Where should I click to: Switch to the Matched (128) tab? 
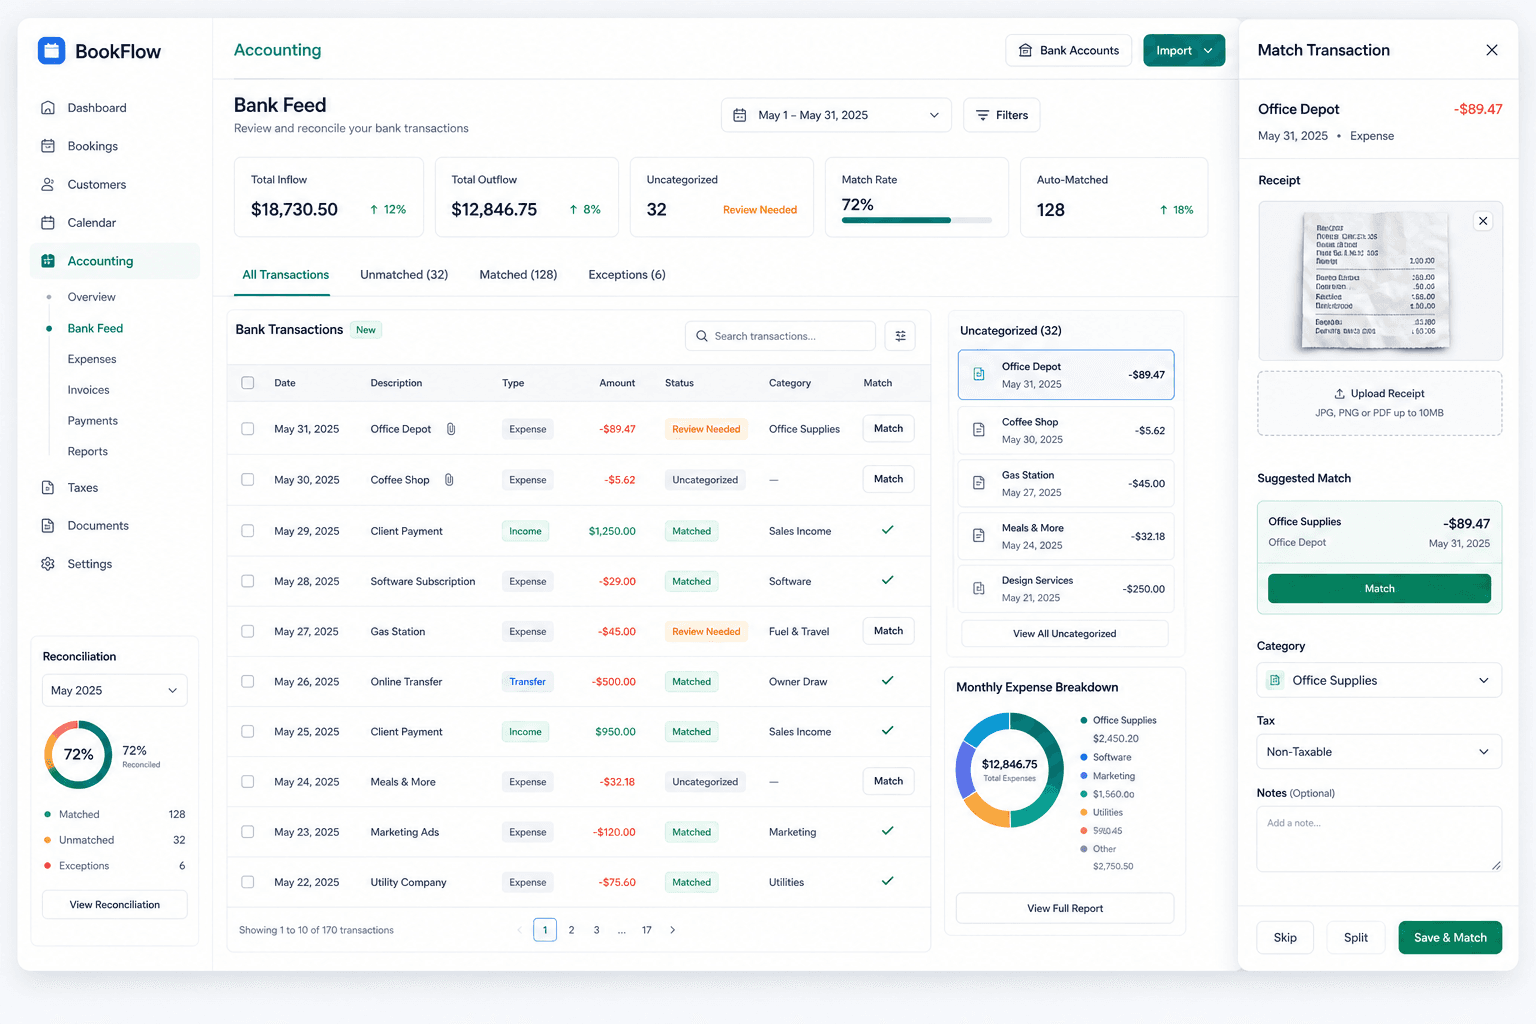coord(518,275)
